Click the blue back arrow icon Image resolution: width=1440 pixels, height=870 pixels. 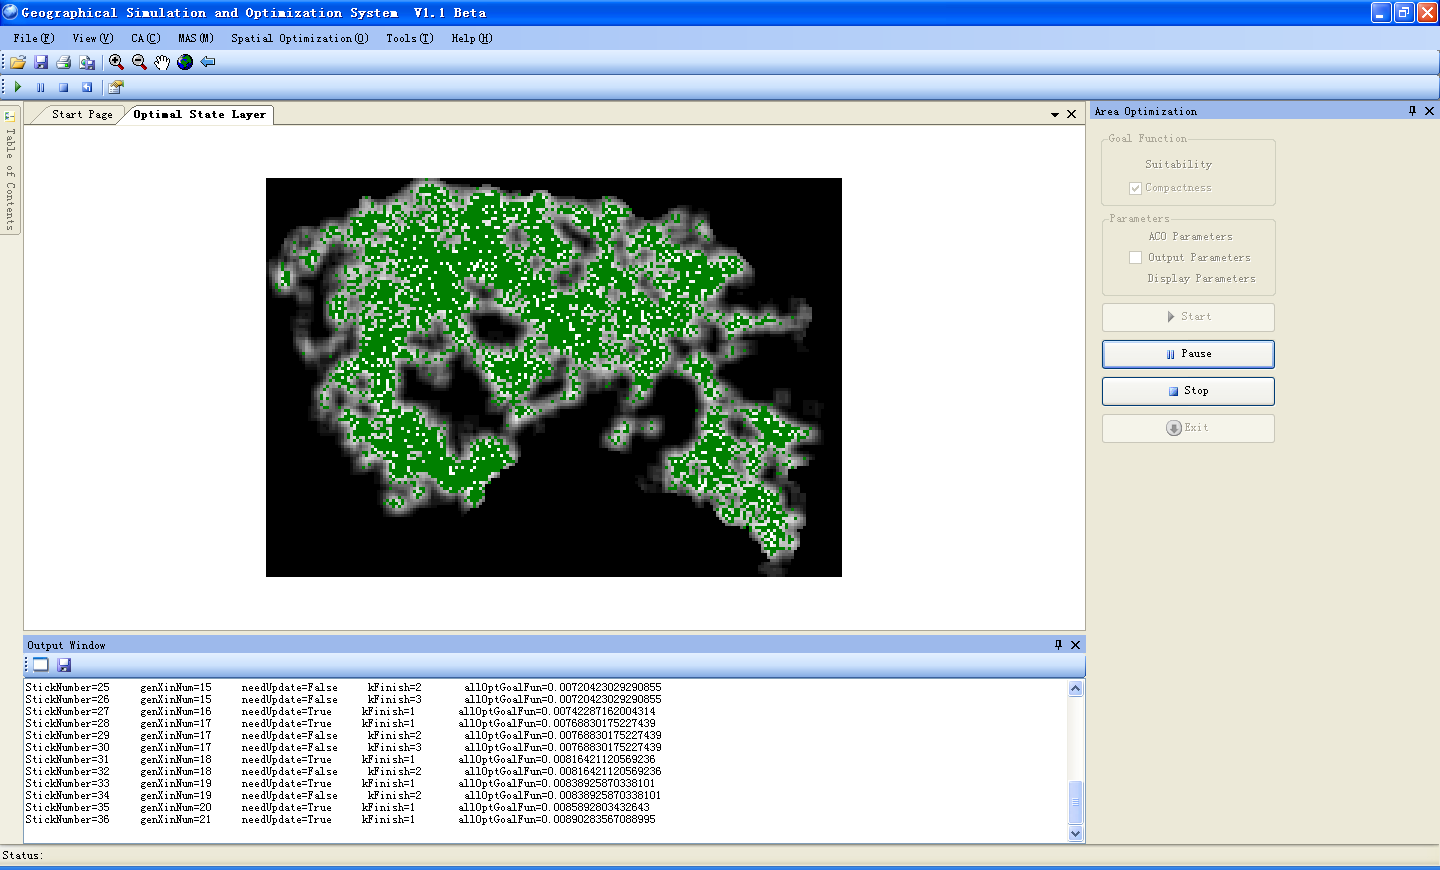pyautogui.click(x=208, y=62)
